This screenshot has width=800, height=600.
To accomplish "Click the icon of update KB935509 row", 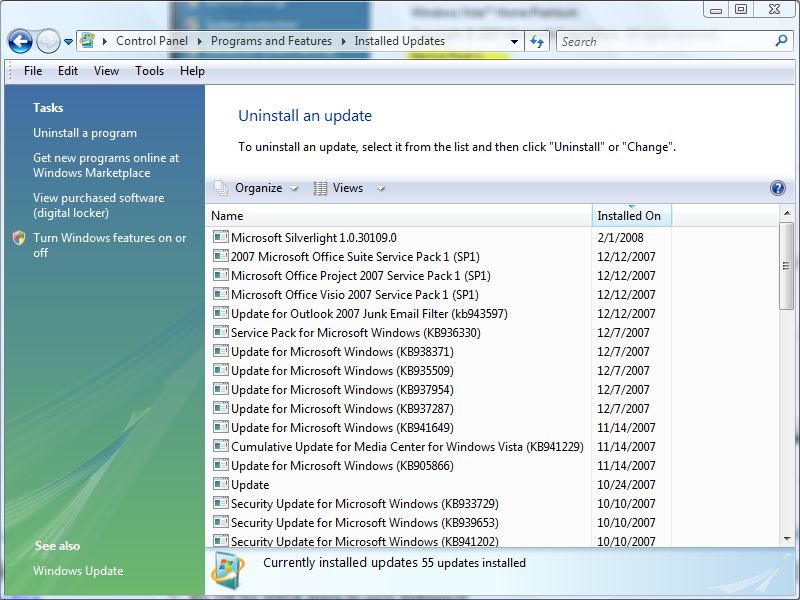I will point(220,370).
